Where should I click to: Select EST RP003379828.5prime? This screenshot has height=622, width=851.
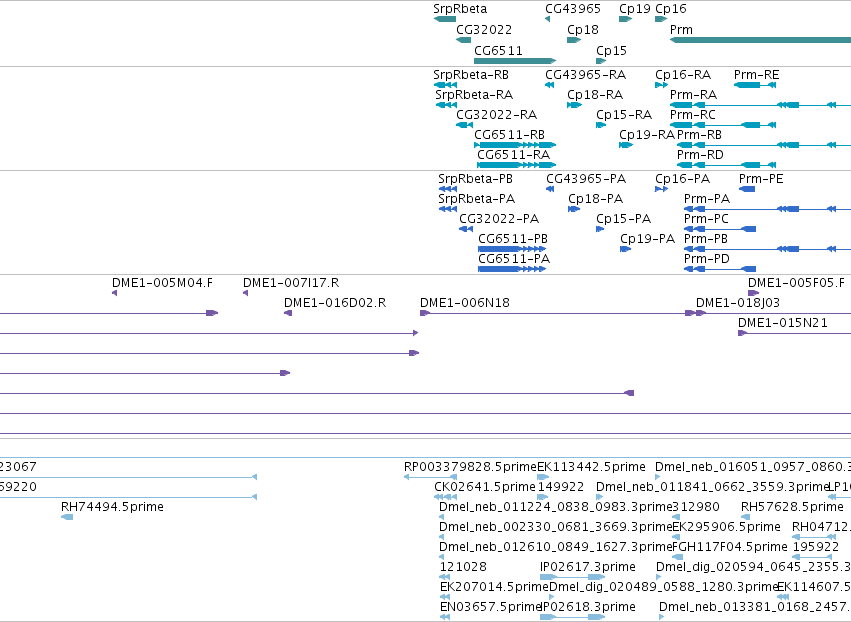[430, 477]
